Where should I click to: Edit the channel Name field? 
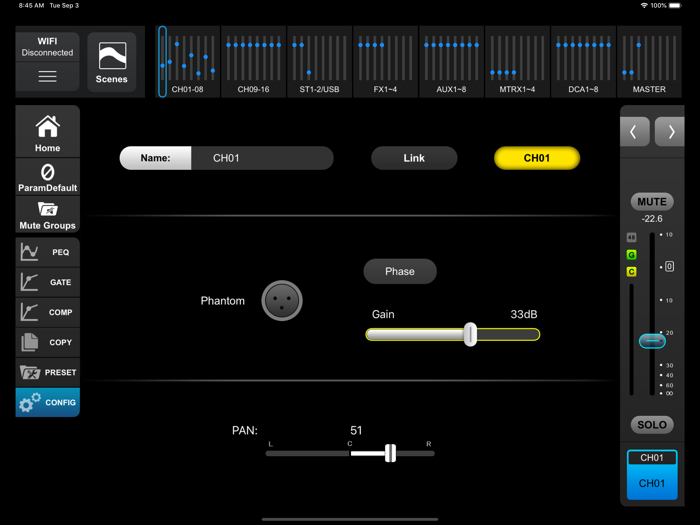[x=262, y=158]
